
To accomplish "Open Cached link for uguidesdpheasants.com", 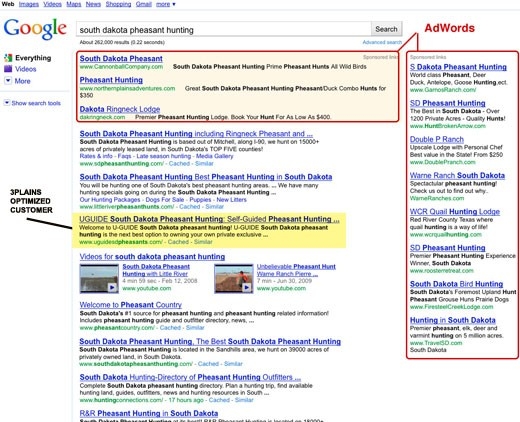I will [x=178, y=242].
